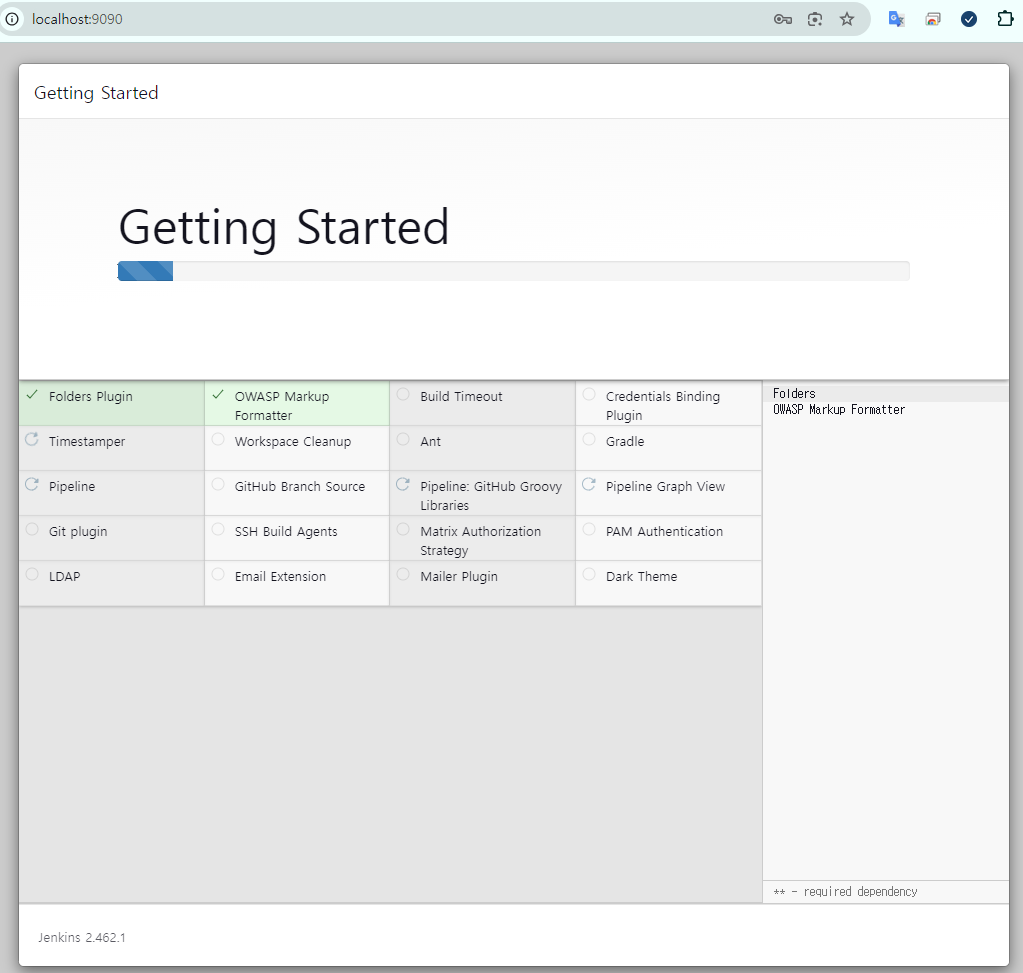
Task: Click the screenshot lens icon in address bar
Action: (x=815, y=20)
